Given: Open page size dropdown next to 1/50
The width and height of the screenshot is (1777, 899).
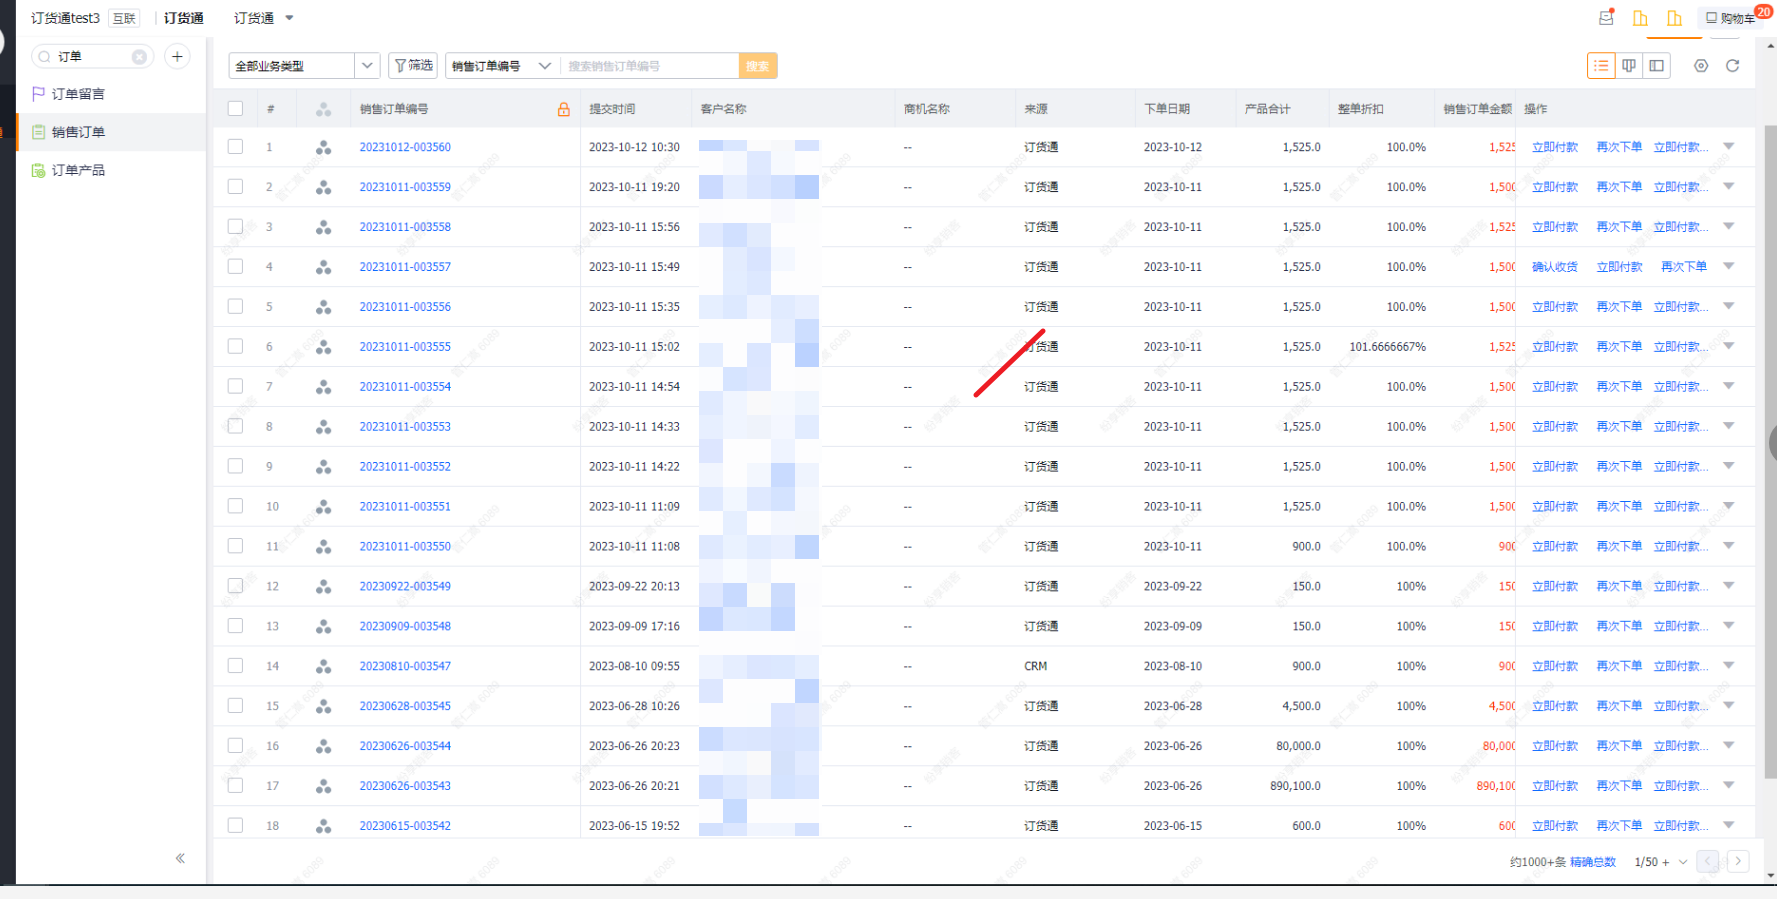Looking at the screenshot, I should click(1683, 862).
